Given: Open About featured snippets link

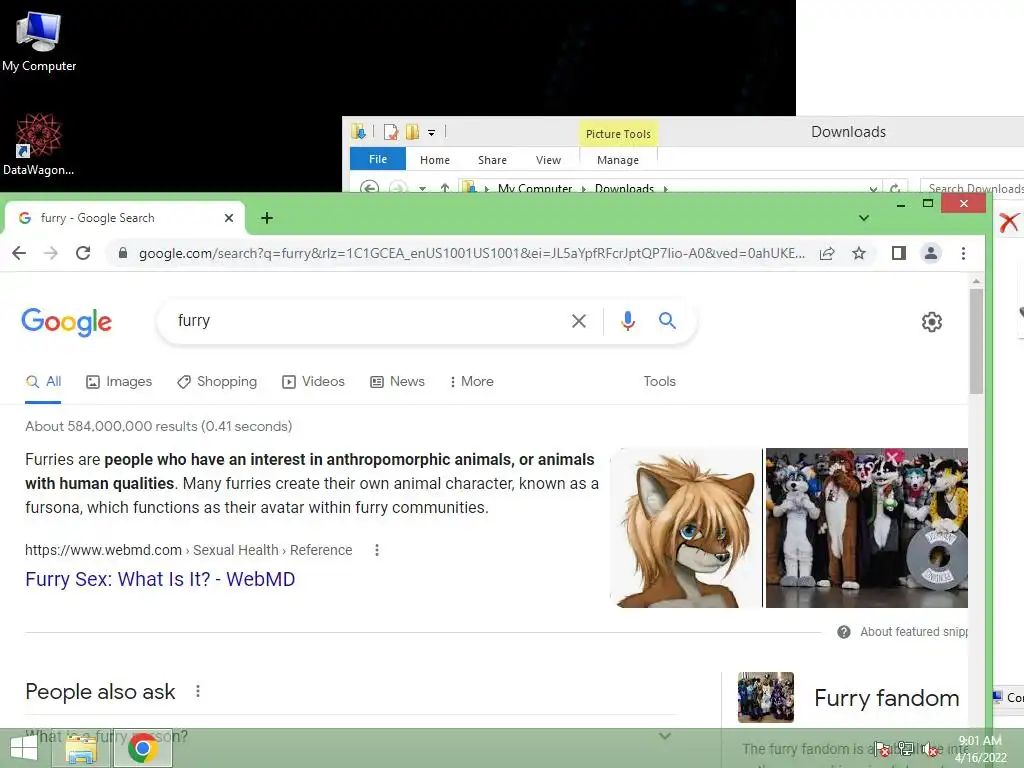Looking at the screenshot, I should (x=914, y=632).
